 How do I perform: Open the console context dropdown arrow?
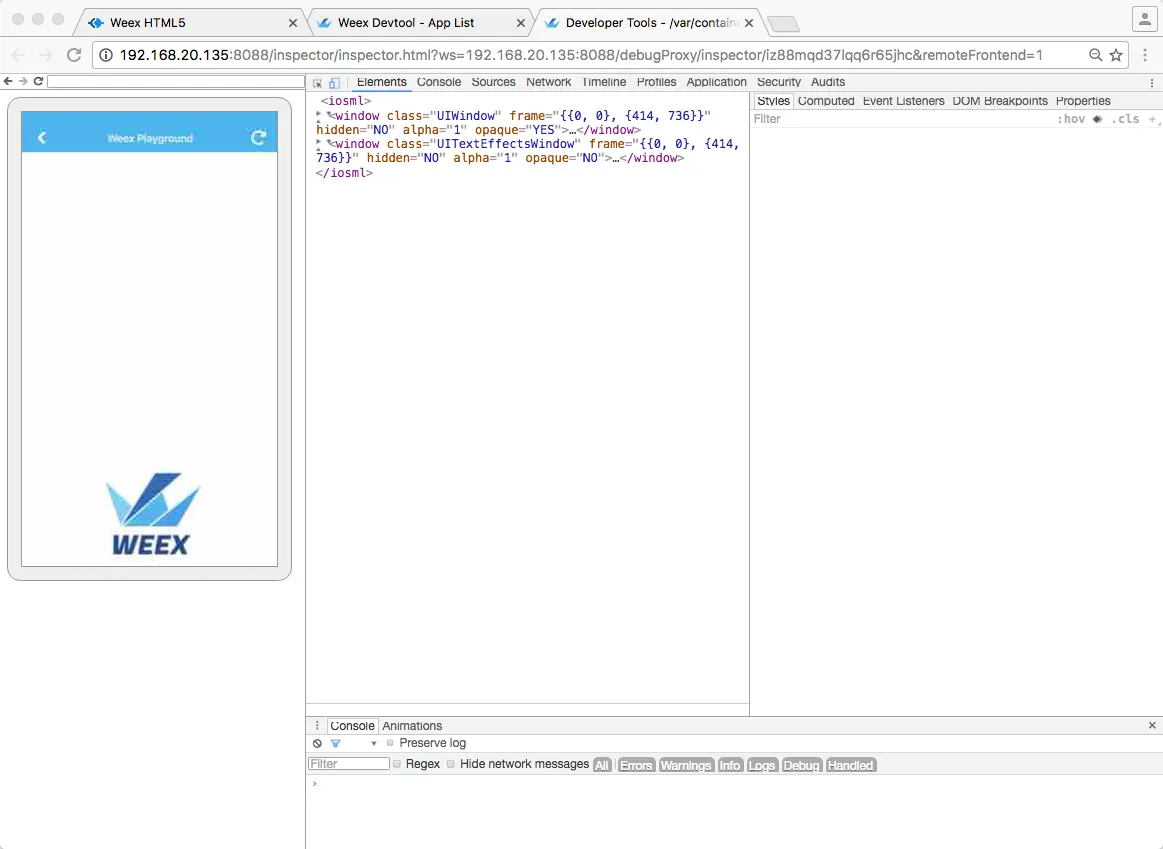point(374,744)
